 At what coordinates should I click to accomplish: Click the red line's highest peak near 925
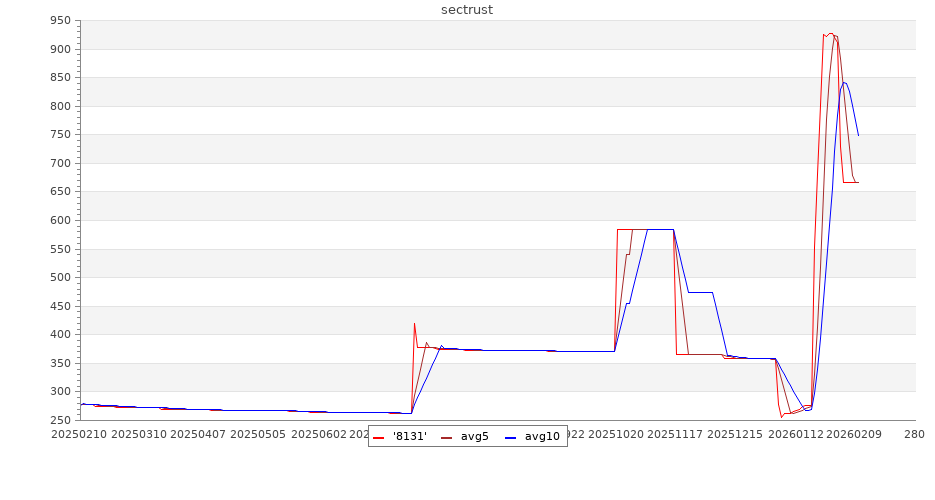[x=830, y=34]
